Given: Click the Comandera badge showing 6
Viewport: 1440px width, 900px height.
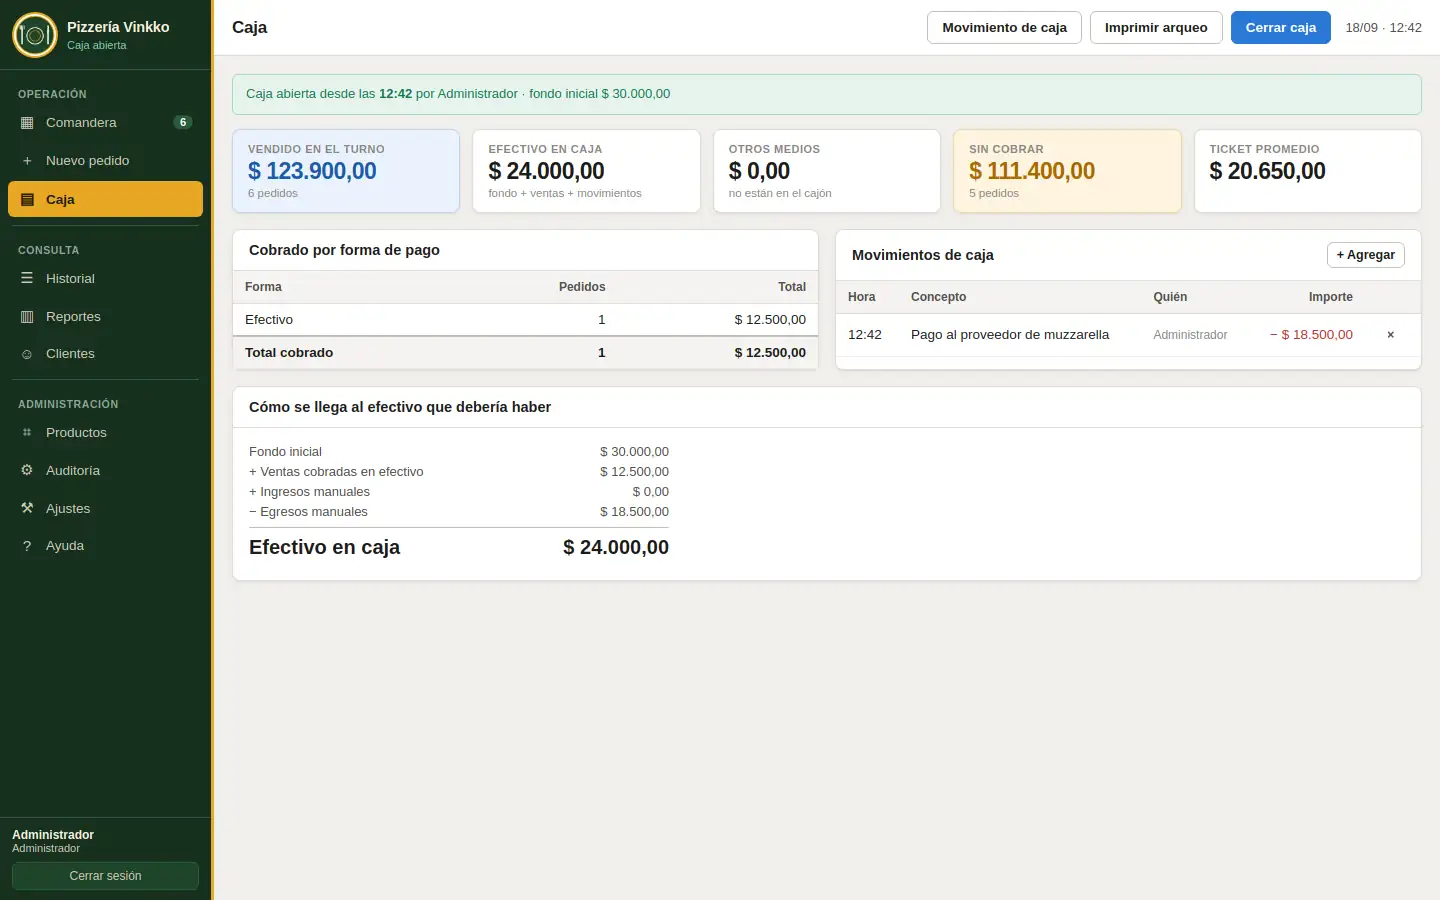Looking at the screenshot, I should click(183, 123).
